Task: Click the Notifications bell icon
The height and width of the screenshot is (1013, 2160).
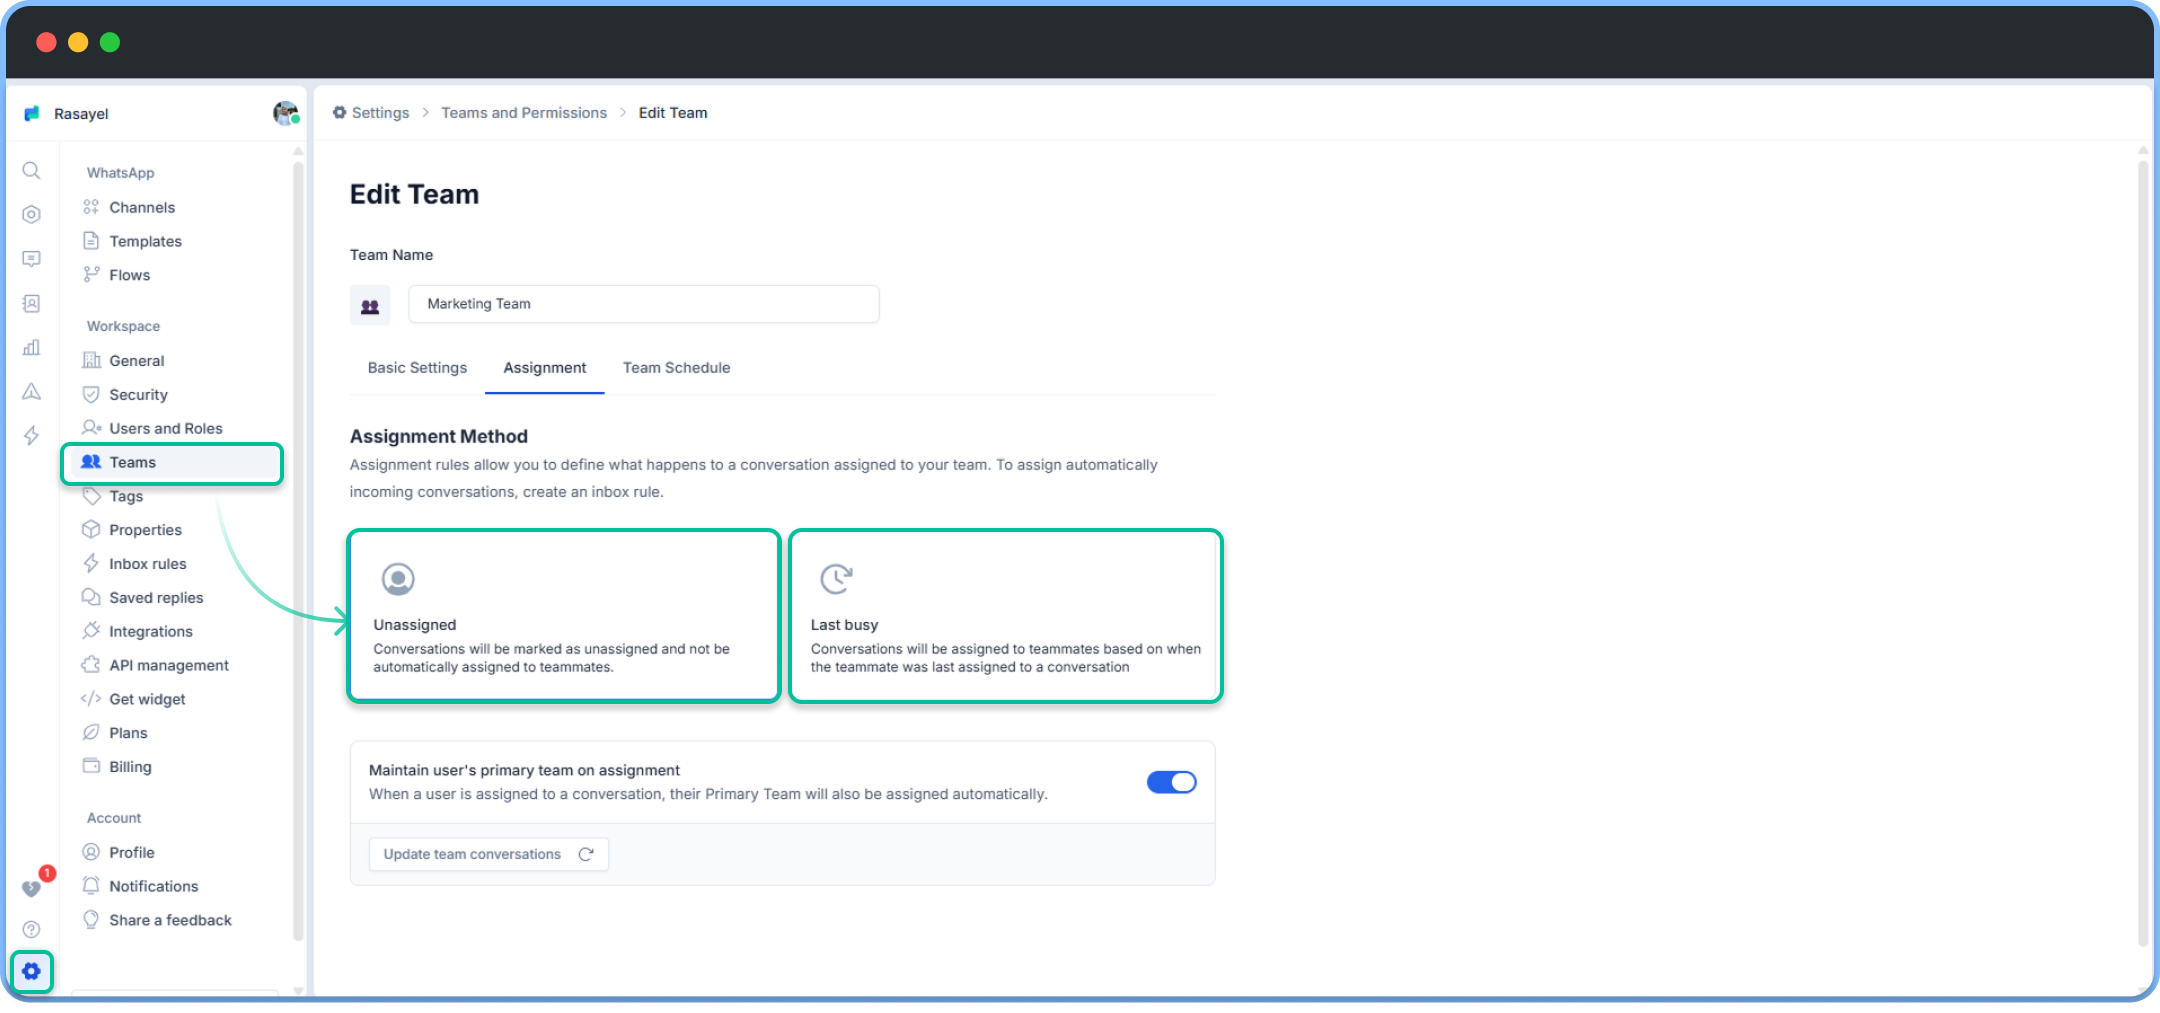Action: pyautogui.click(x=91, y=885)
